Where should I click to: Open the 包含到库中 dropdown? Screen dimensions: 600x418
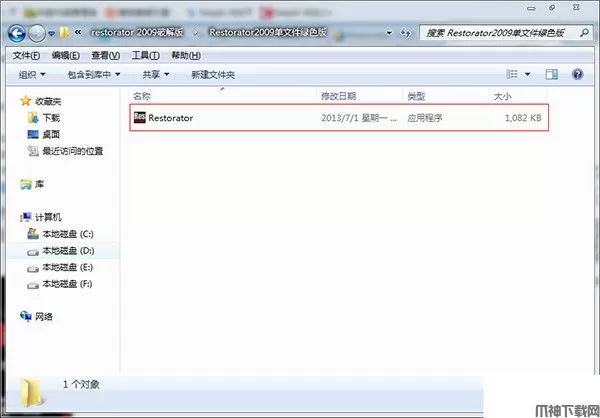point(94,75)
